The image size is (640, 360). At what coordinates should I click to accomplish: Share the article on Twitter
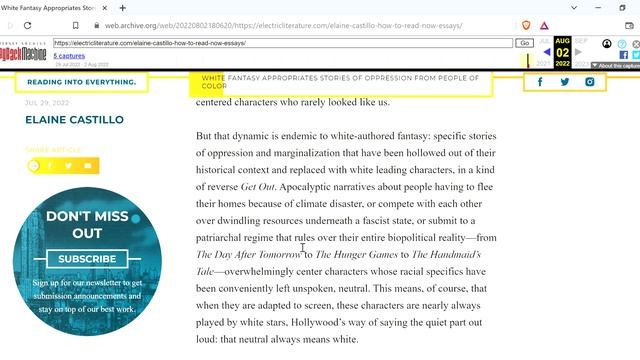point(69,166)
